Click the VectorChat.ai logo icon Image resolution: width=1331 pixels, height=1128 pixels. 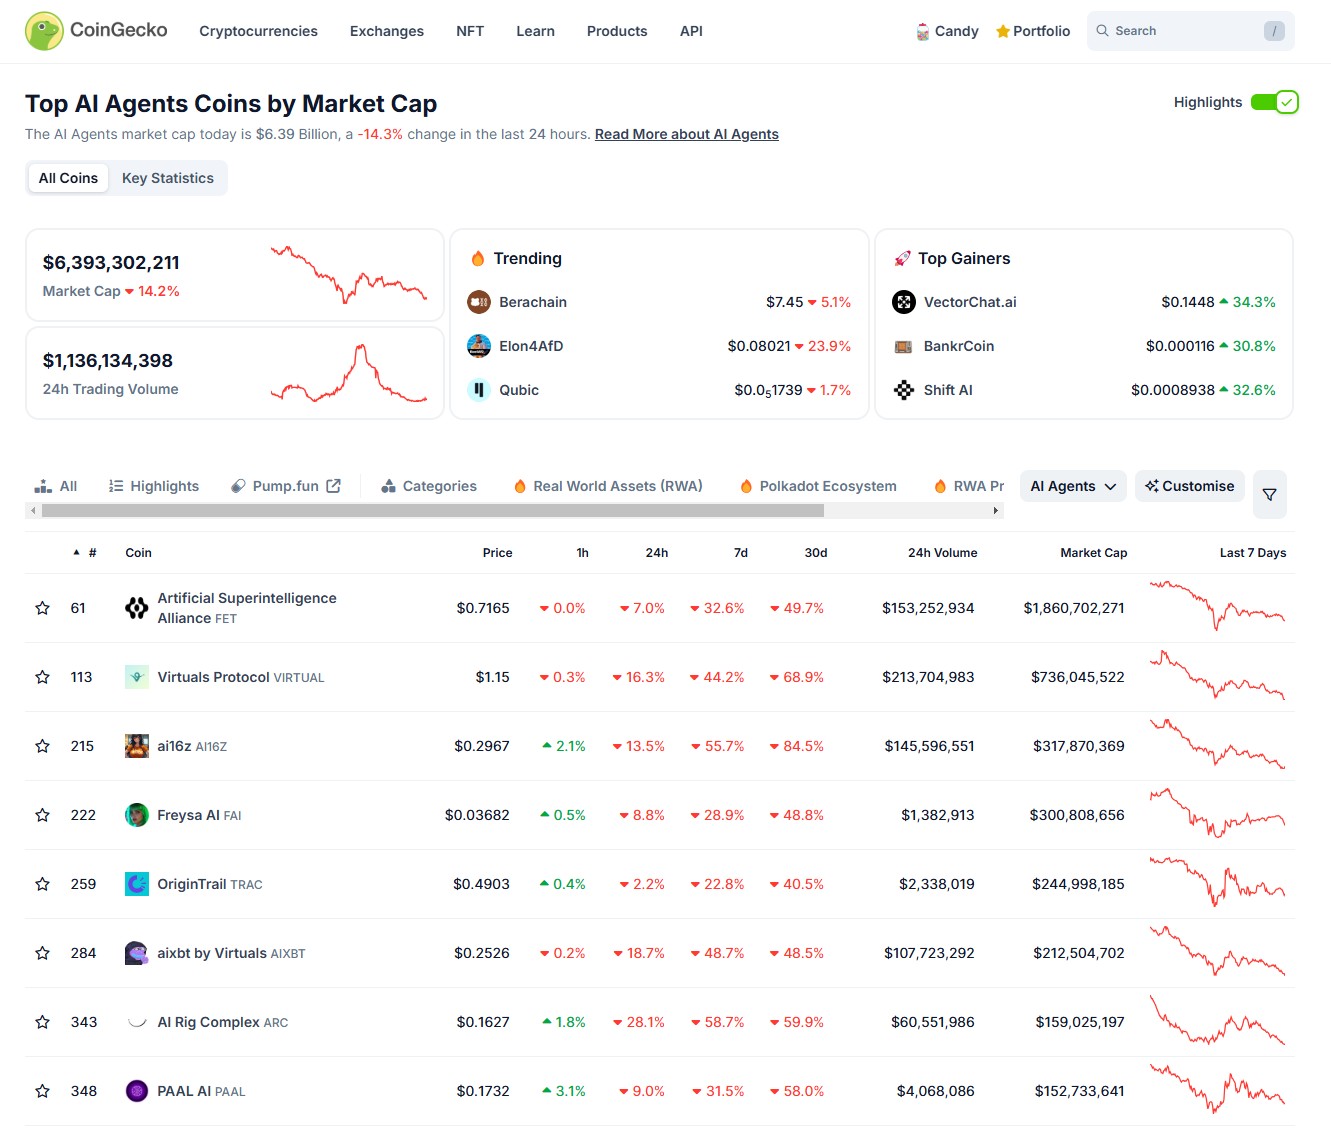pos(903,302)
